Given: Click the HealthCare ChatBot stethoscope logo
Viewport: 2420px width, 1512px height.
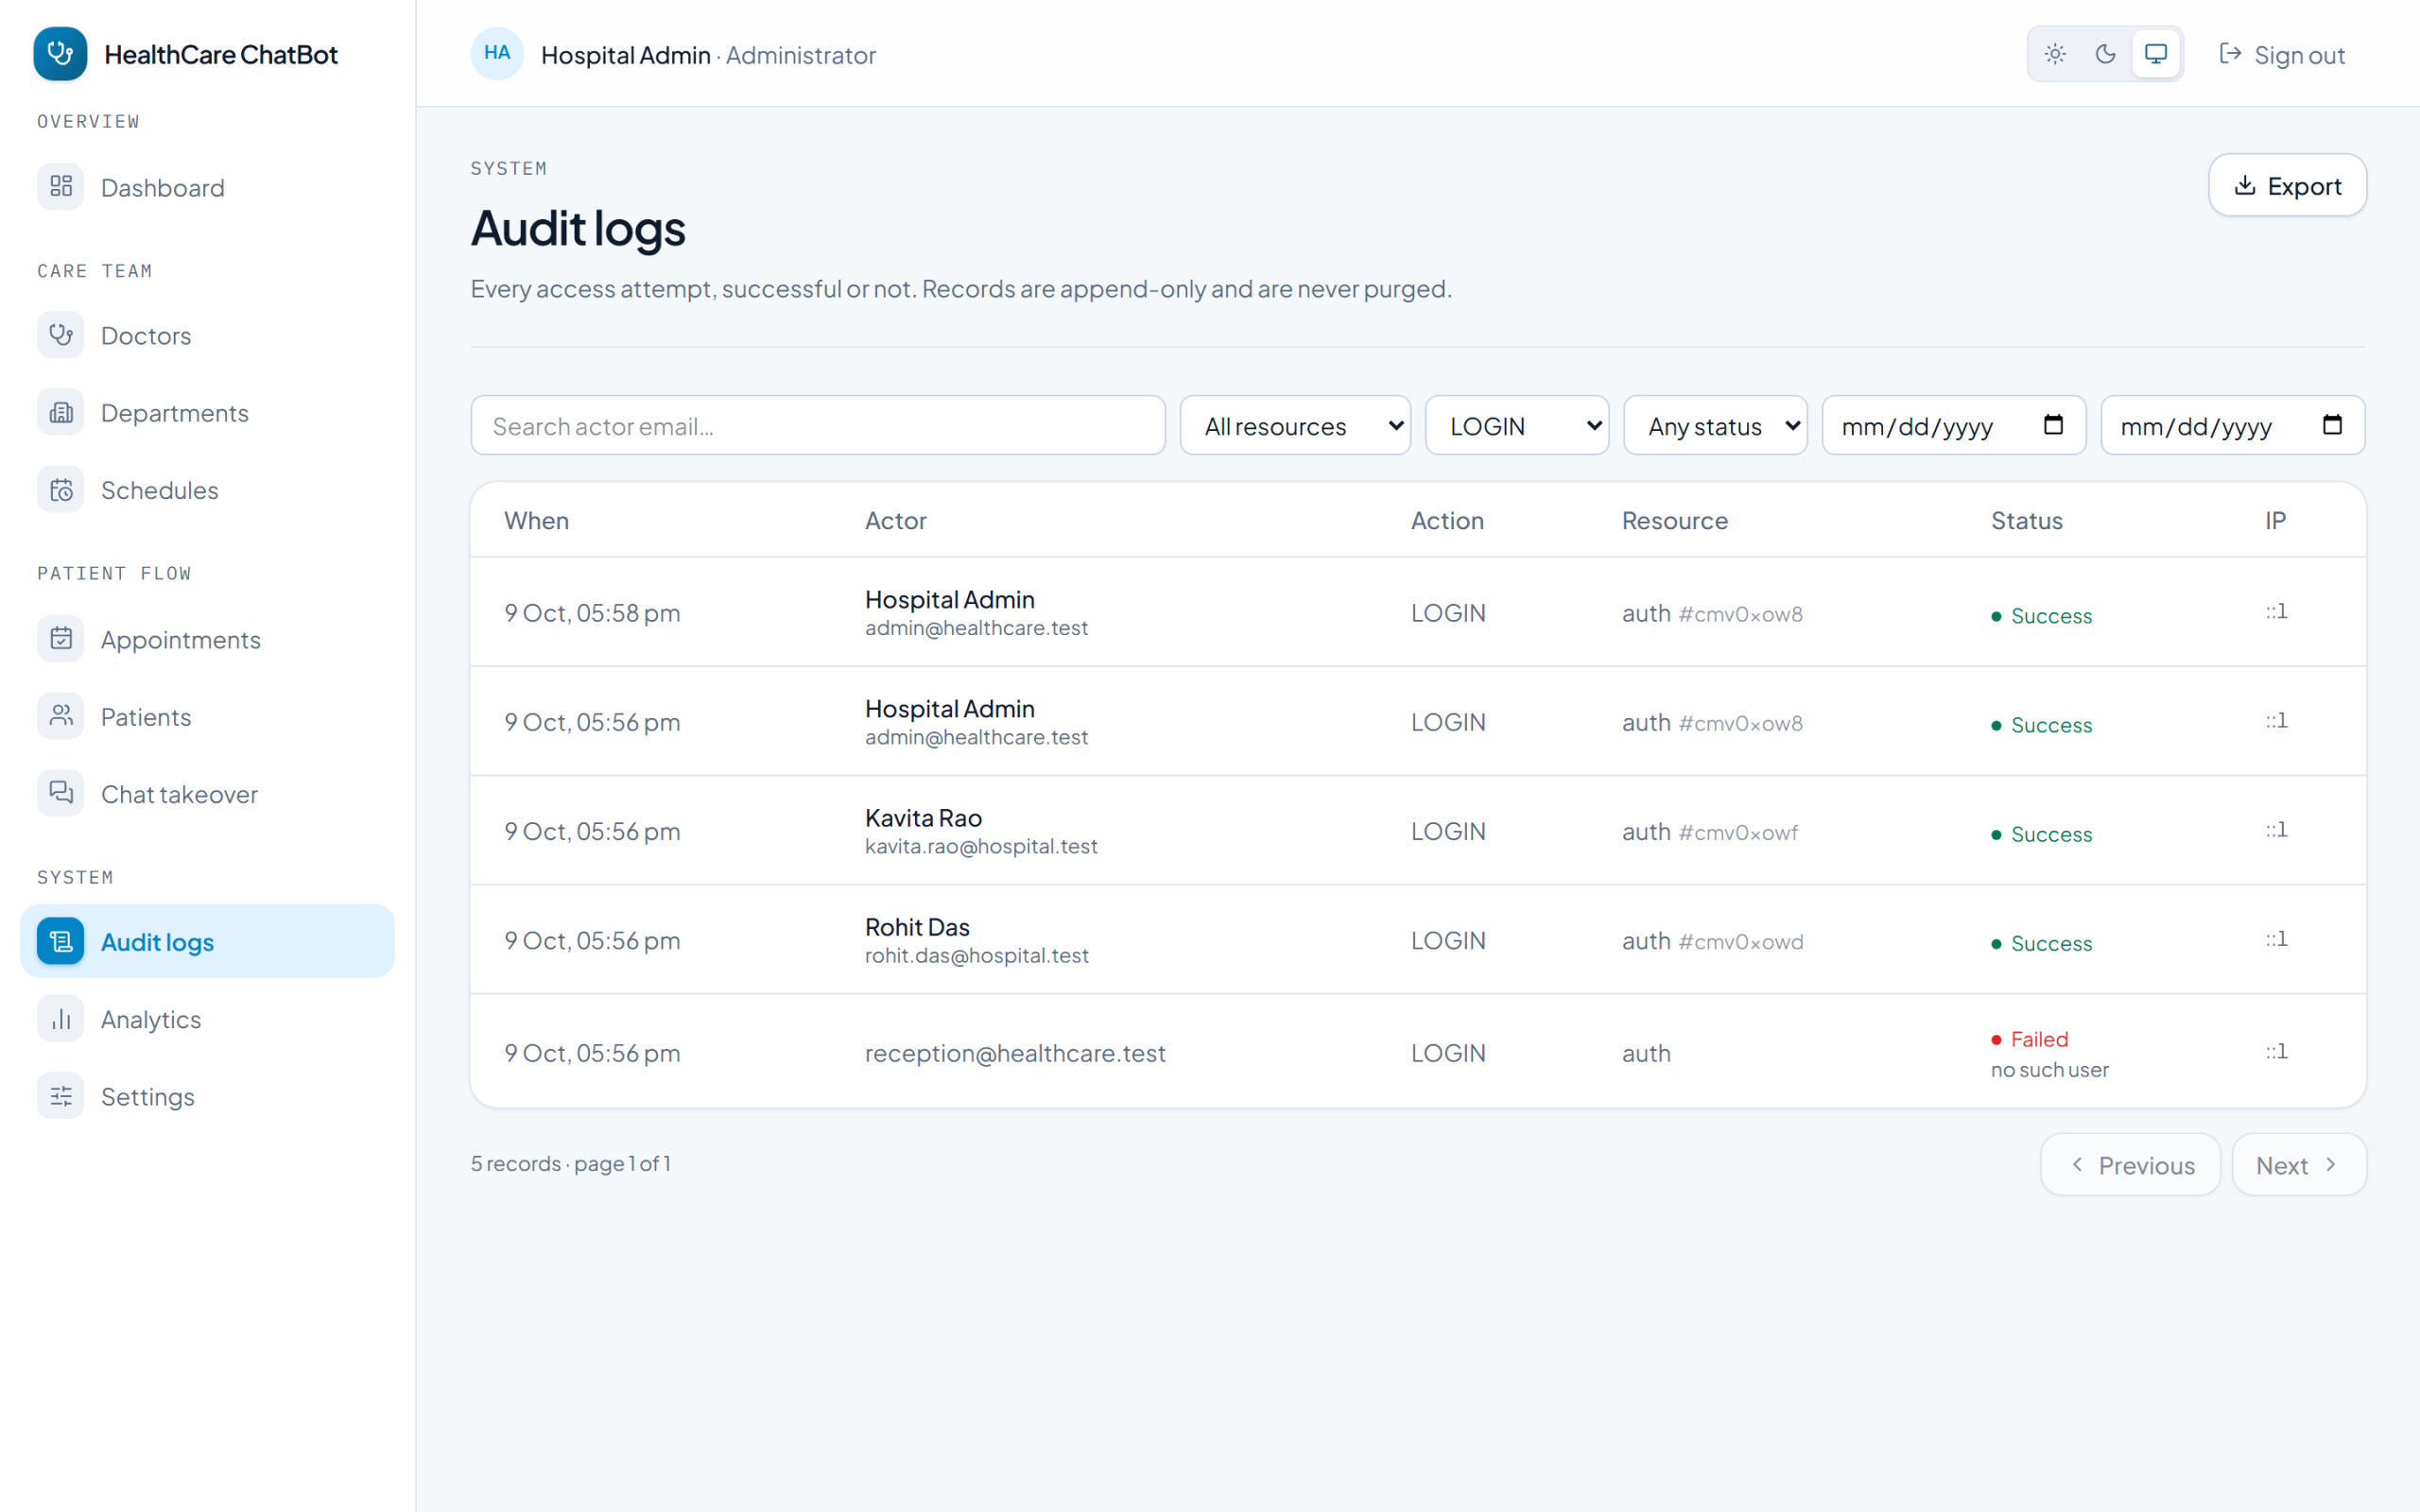Looking at the screenshot, I should click(60, 54).
